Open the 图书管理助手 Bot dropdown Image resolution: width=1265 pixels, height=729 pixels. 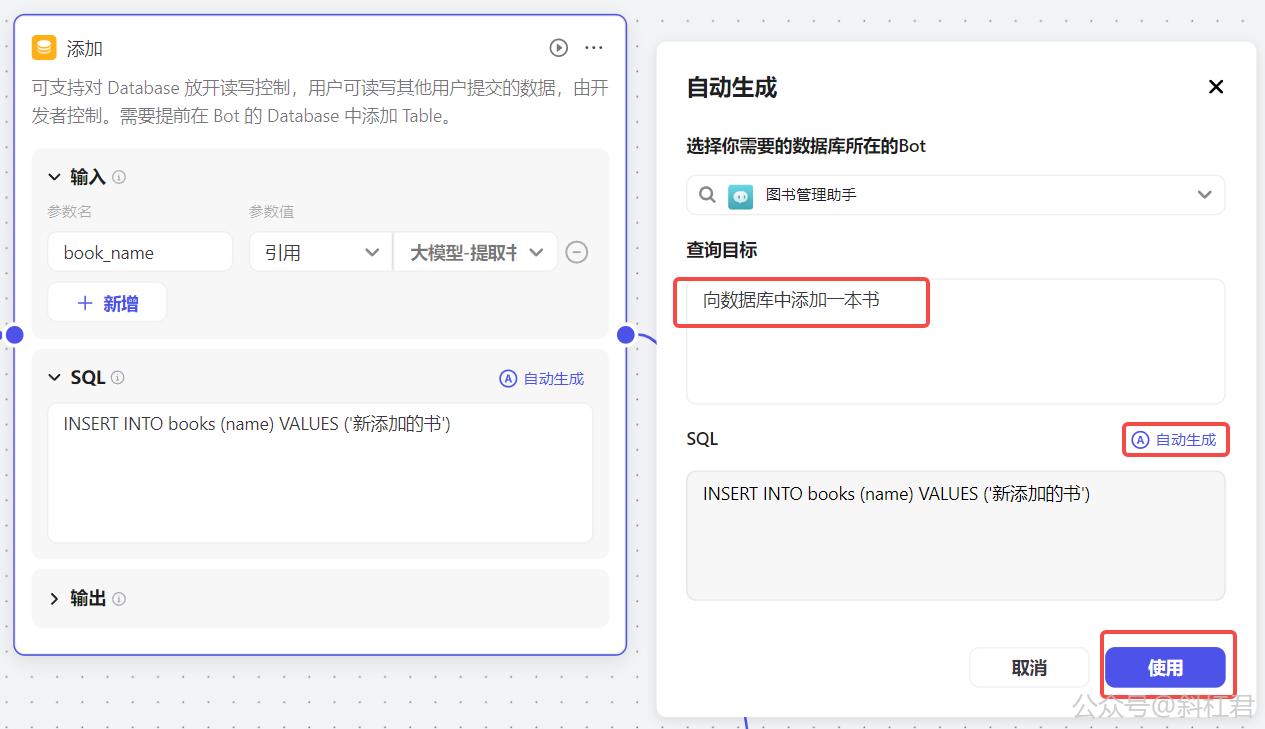click(956, 195)
